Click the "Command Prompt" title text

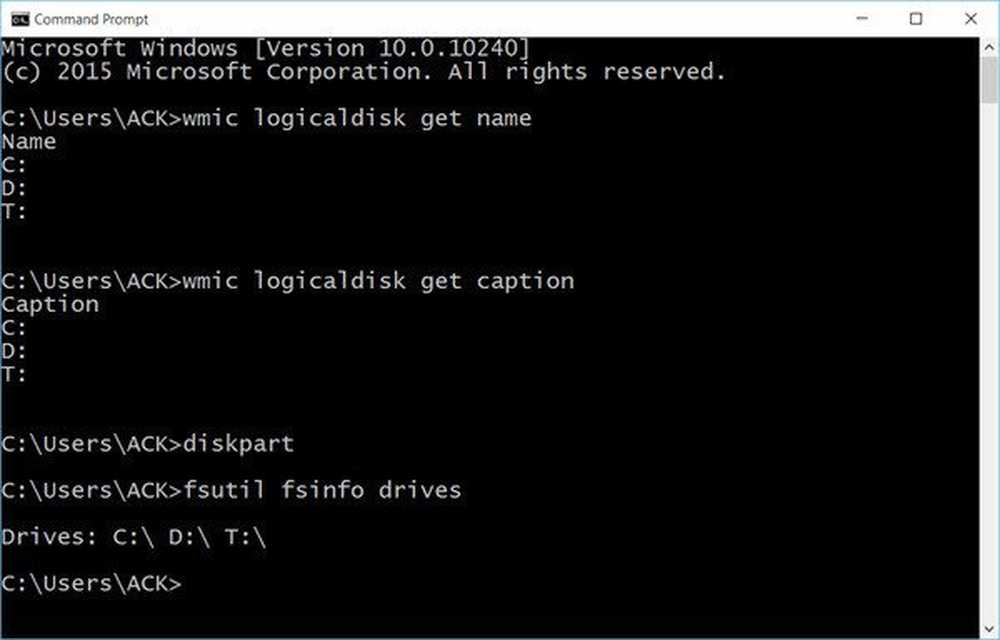pyautogui.click(x=91, y=19)
